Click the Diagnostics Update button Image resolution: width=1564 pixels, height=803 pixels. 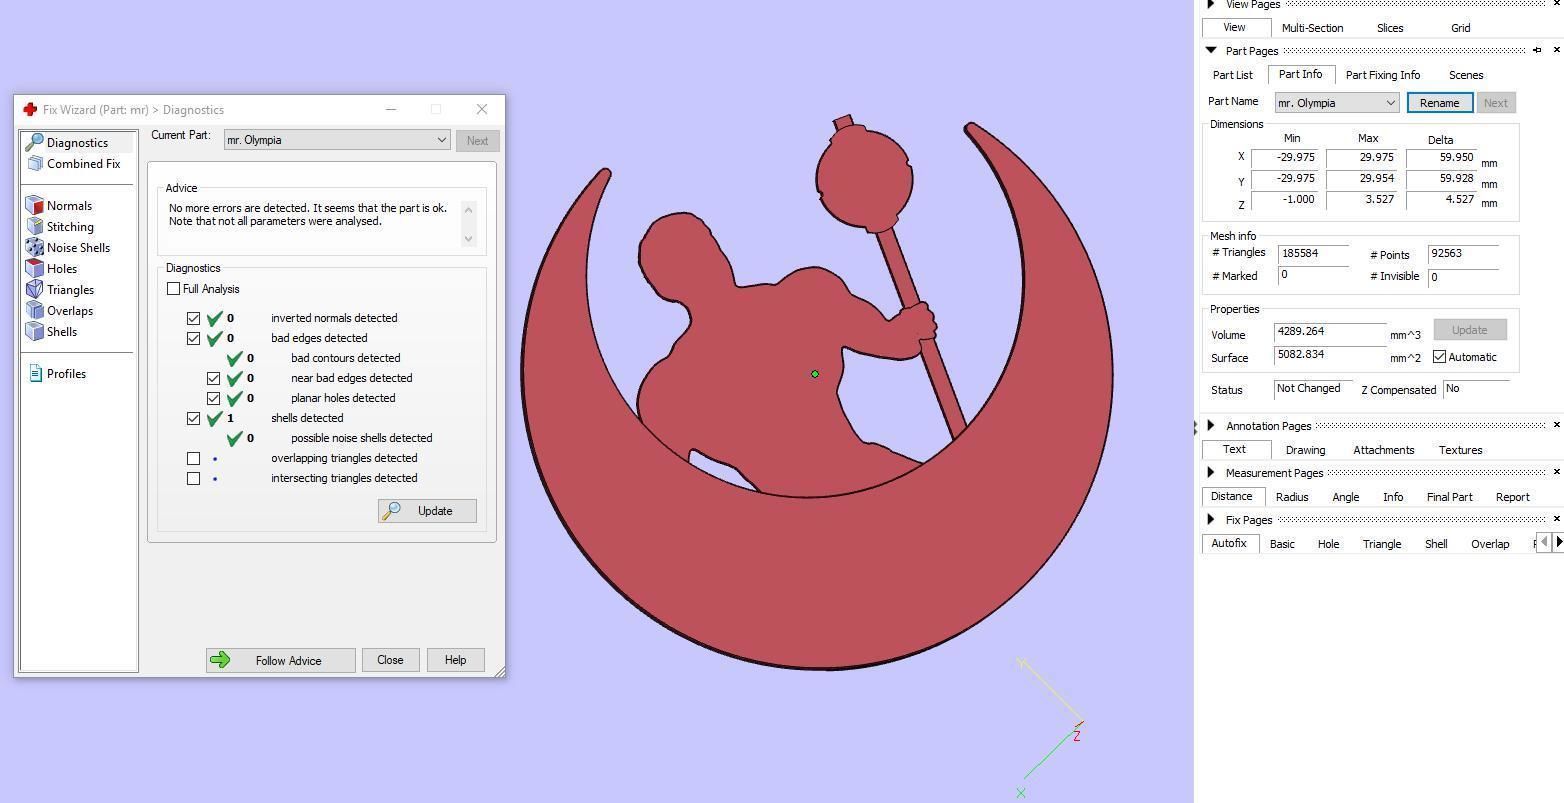click(x=427, y=511)
